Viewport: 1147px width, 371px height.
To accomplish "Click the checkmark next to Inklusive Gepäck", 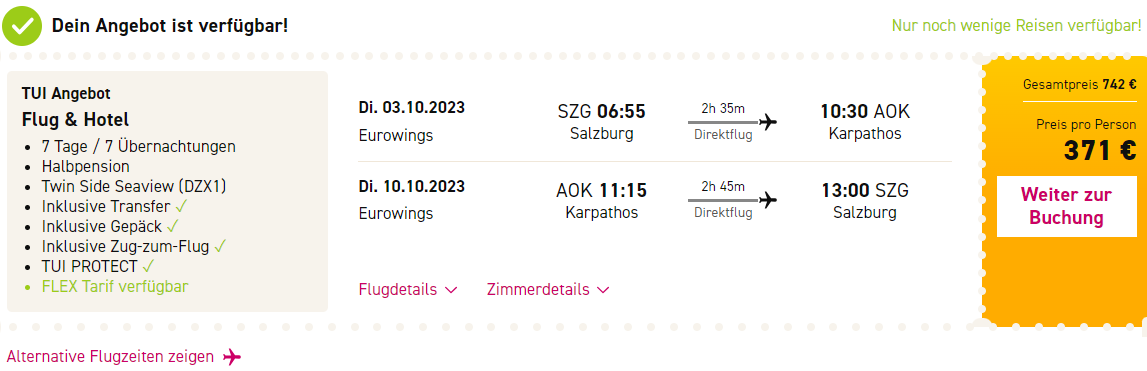I will coord(173,226).
